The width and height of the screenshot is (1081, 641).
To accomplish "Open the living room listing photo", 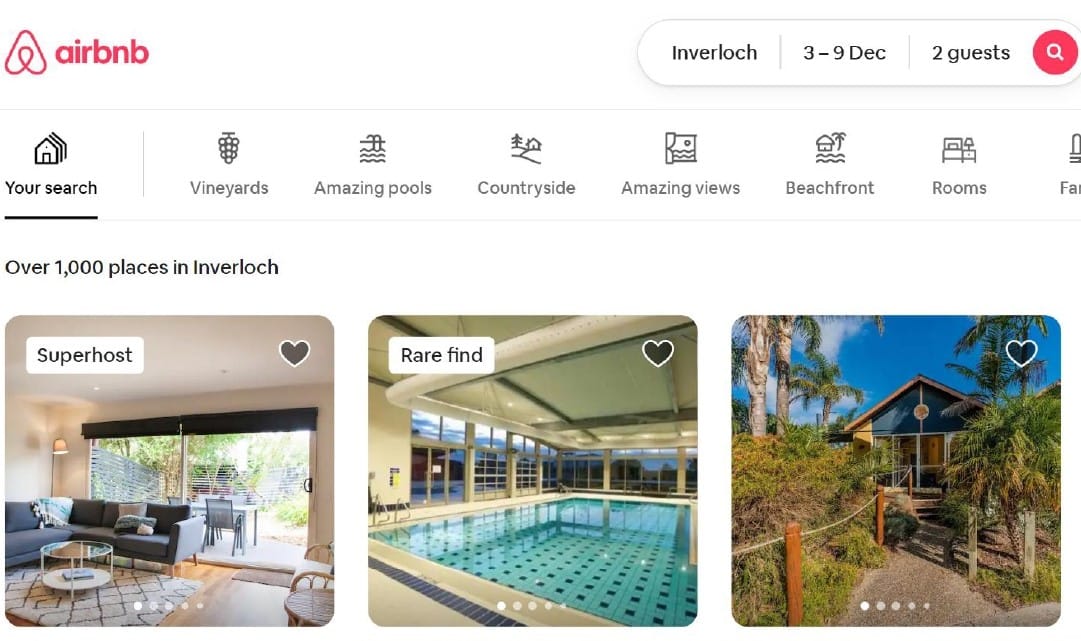I will [x=170, y=471].
